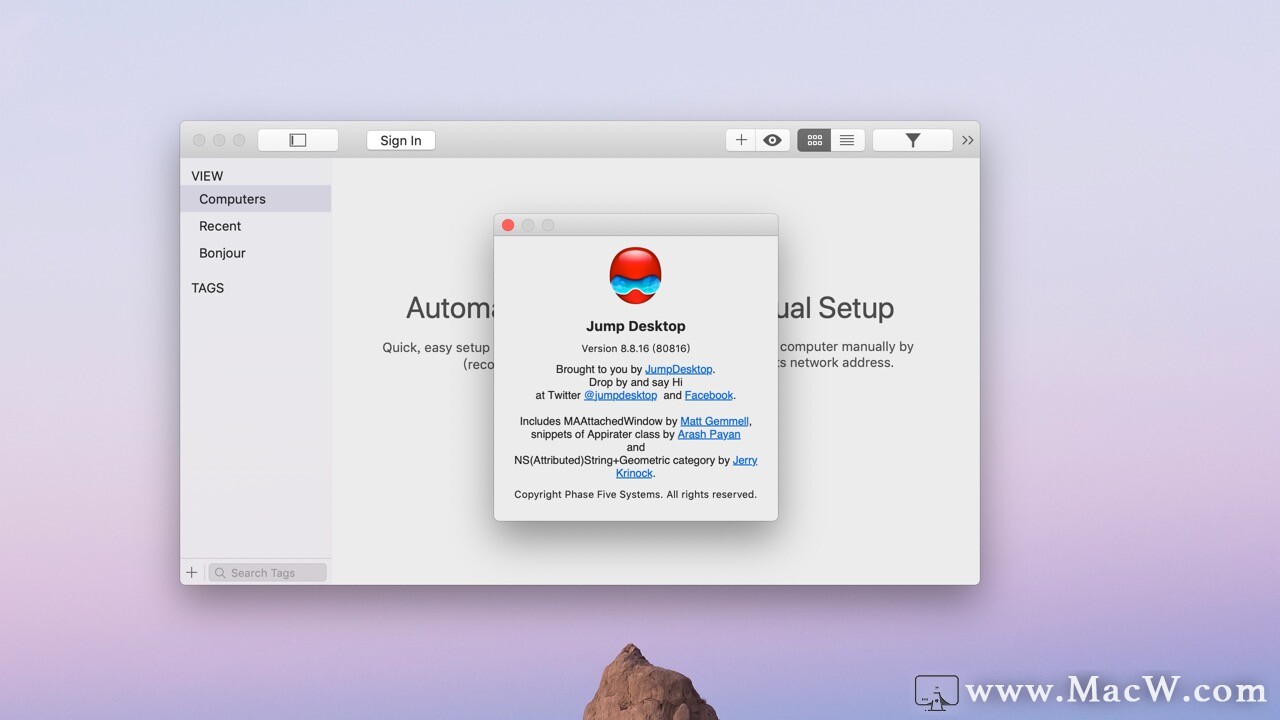The height and width of the screenshot is (720, 1280).
Task: Click the TAGS section header
Action: (x=208, y=288)
